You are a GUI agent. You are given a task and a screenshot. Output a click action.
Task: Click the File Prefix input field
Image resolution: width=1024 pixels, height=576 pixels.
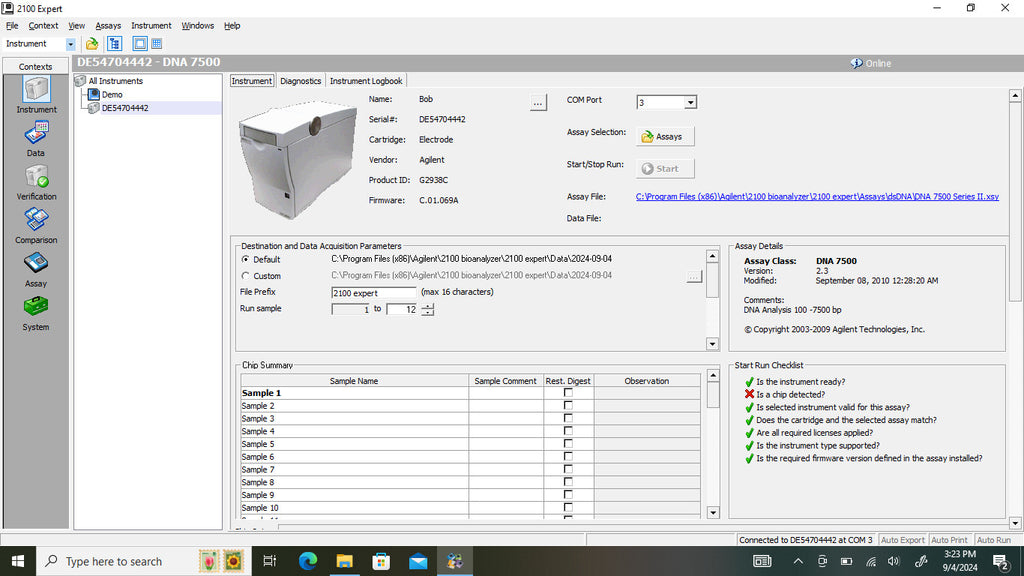pos(373,293)
